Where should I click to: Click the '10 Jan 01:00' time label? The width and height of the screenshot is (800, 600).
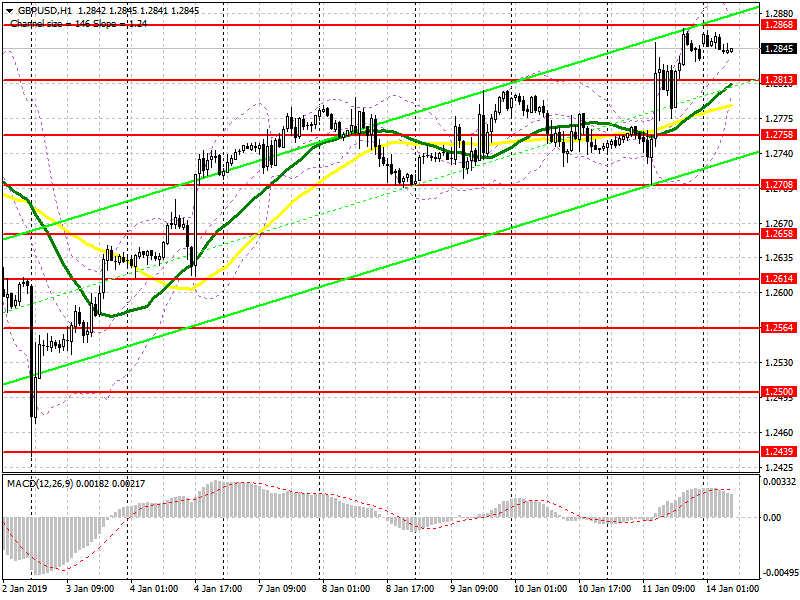tap(540, 589)
